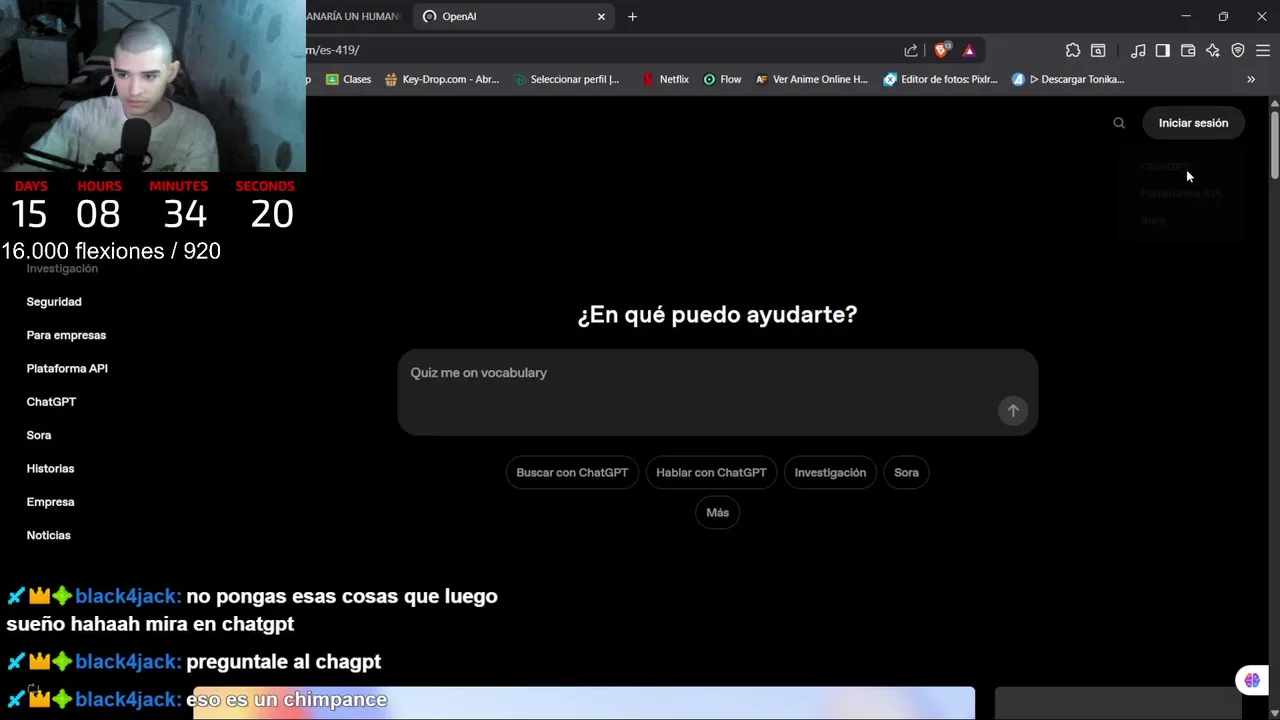Open Seguridad in the sidebar menu
This screenshot has width=1280, height=720.
54,302
